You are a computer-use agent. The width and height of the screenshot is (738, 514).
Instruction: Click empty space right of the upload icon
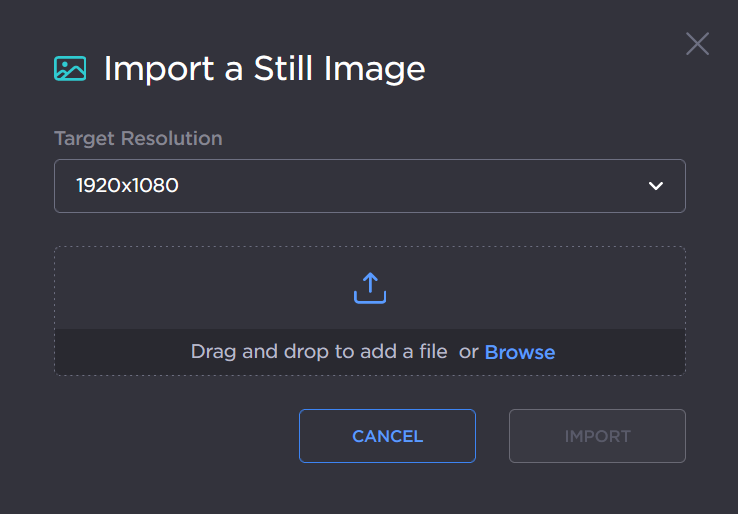click(x=540, y=288)
